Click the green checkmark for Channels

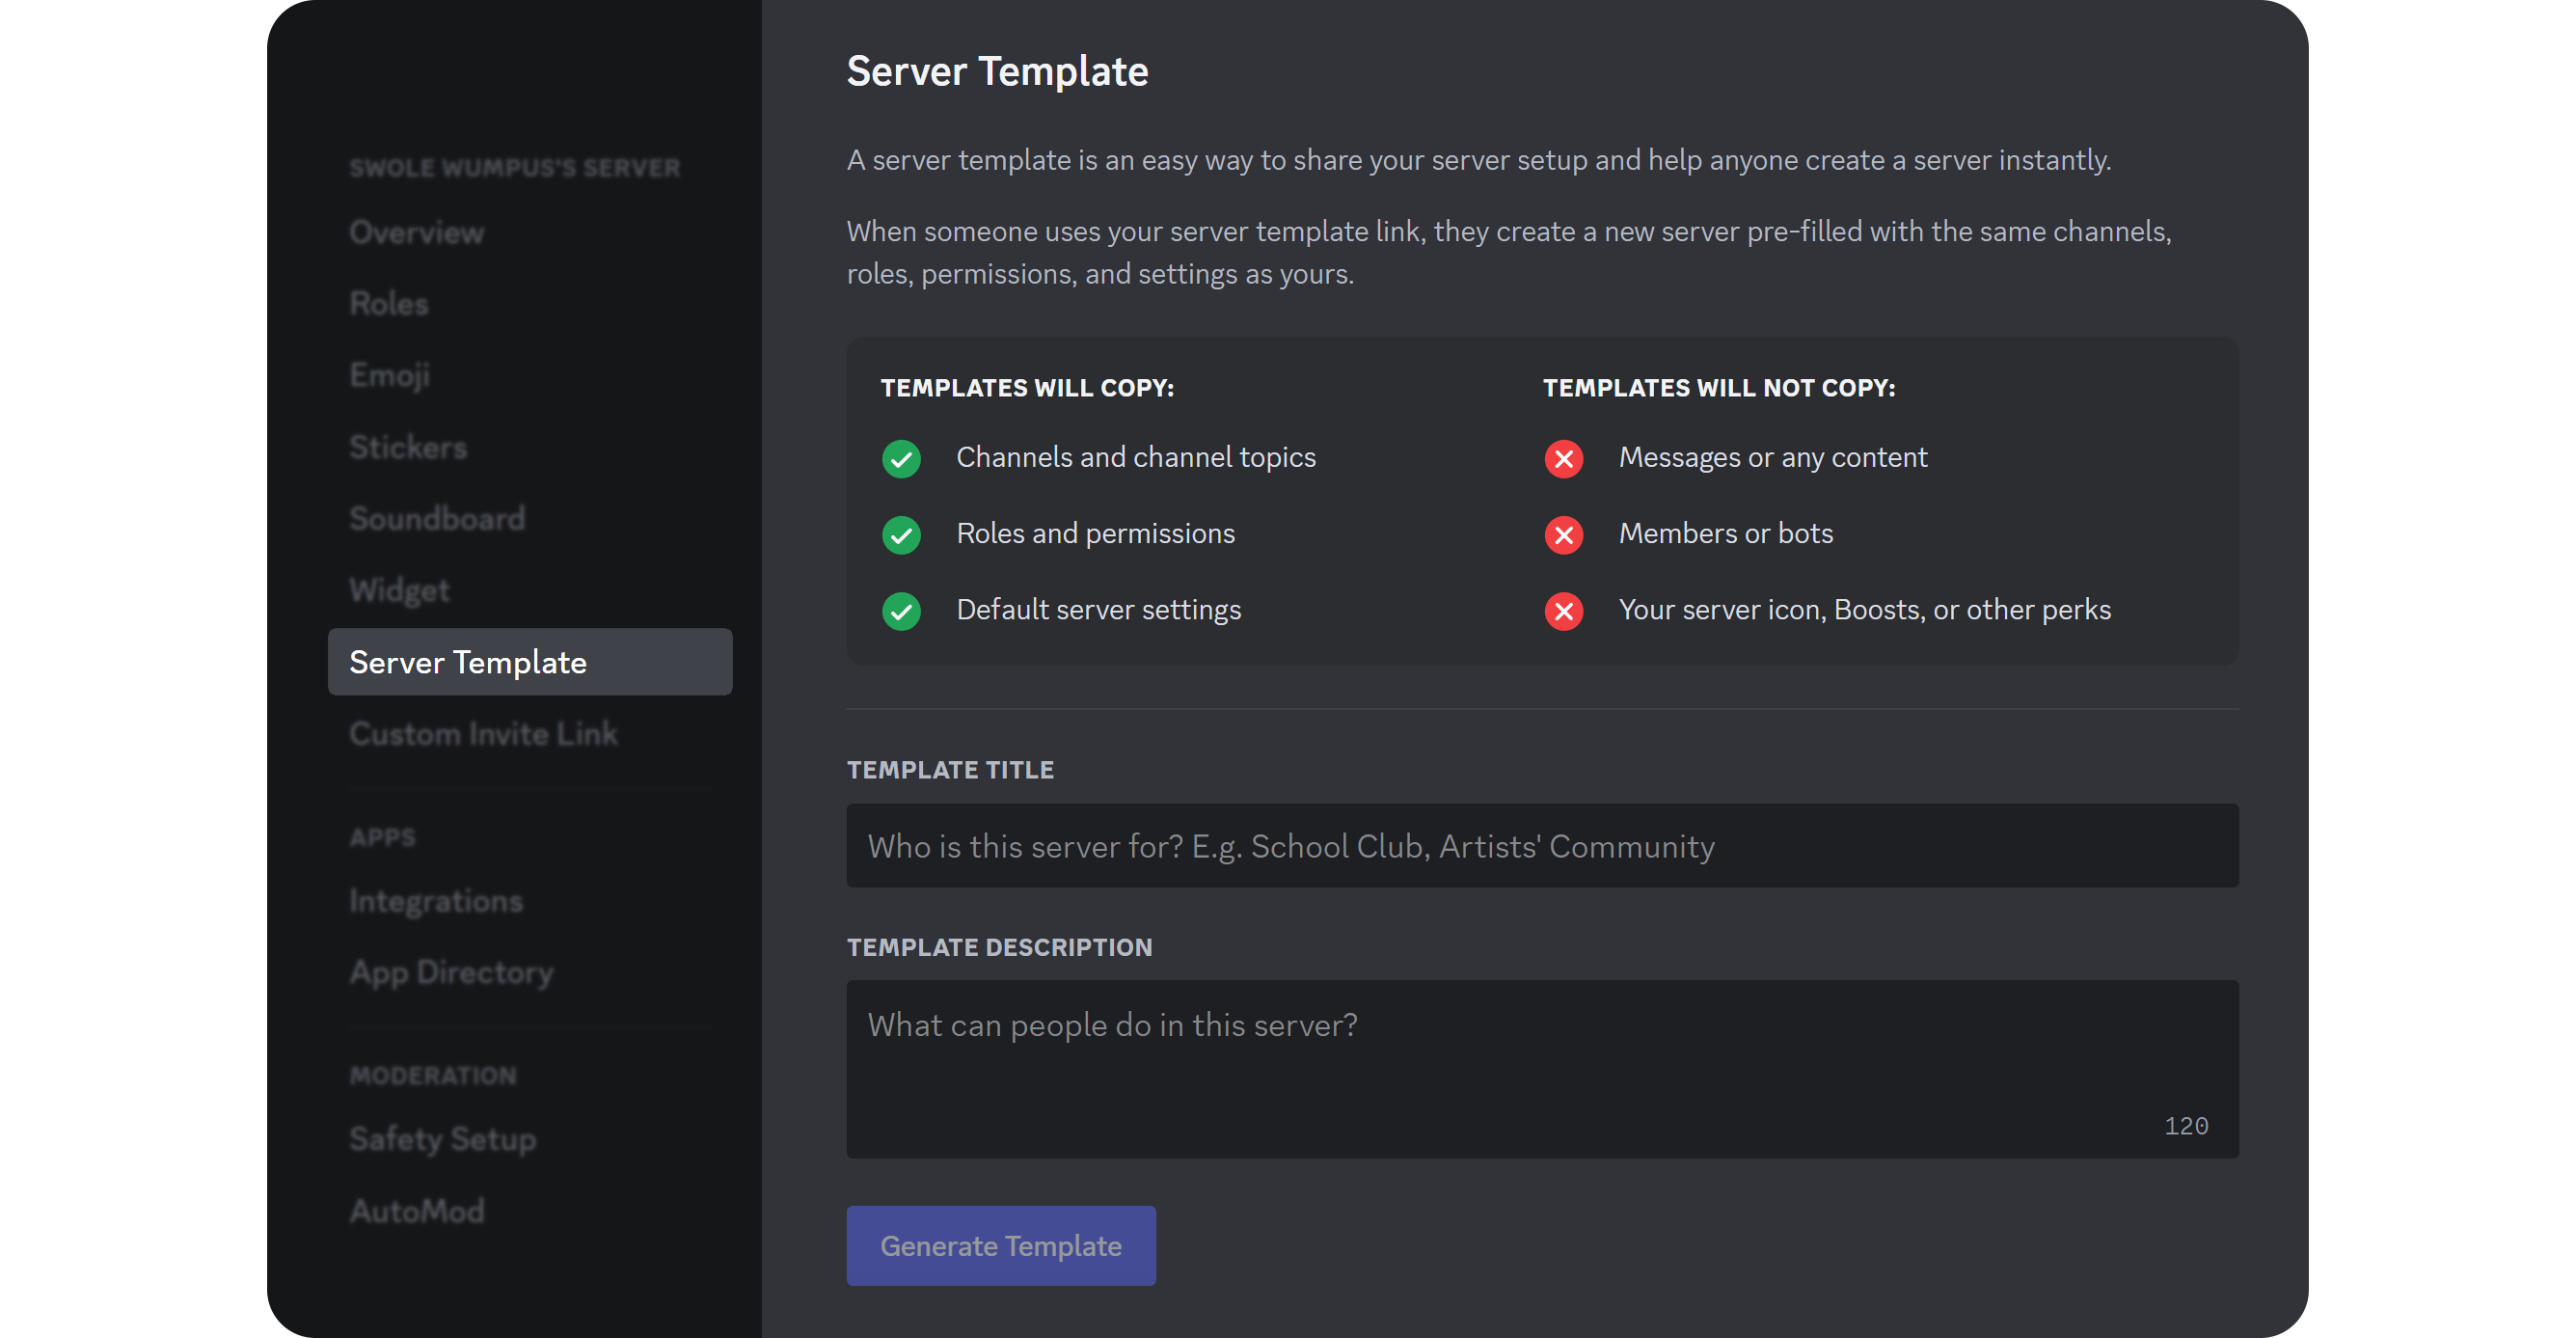pyautogui.click(x=901, y=457)
